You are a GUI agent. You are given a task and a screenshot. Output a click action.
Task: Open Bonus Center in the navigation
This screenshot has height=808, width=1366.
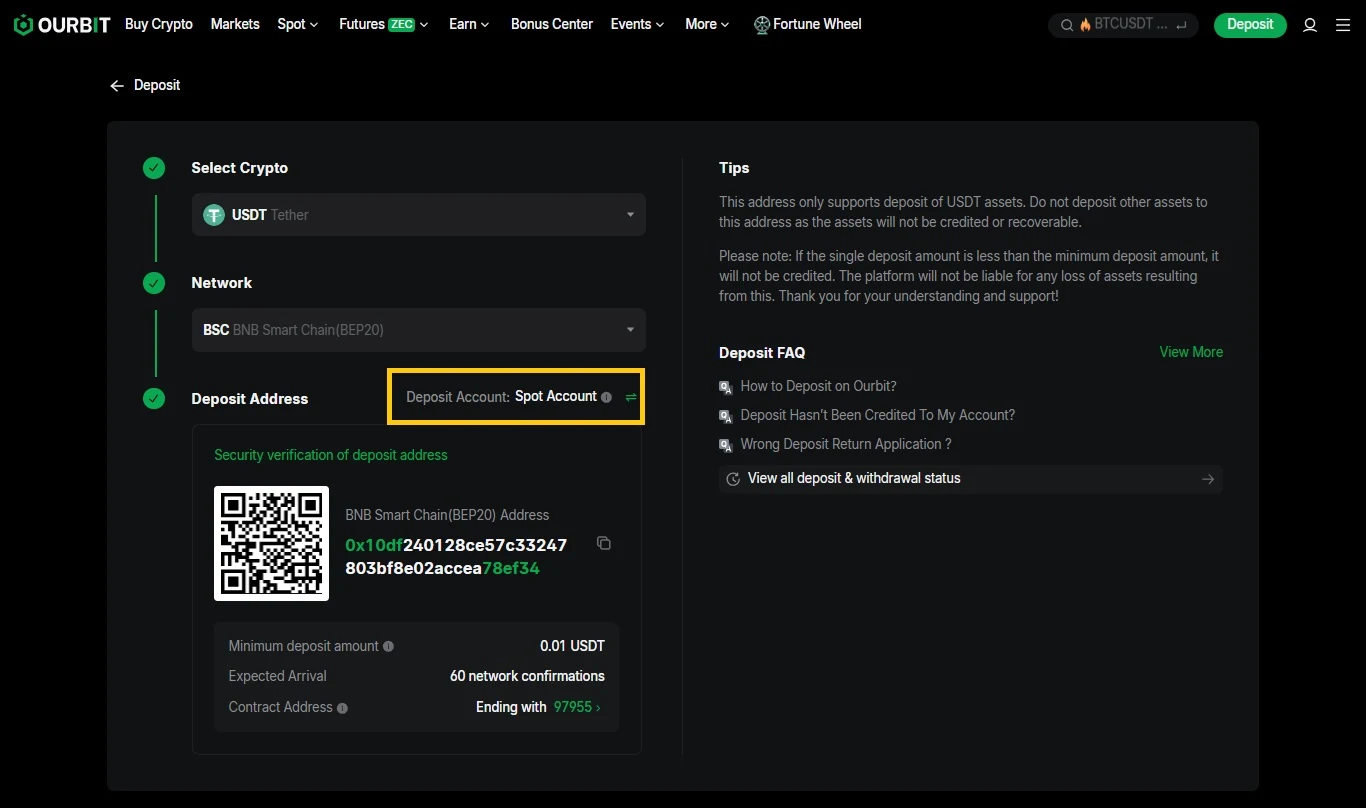[x=551, y=24]
